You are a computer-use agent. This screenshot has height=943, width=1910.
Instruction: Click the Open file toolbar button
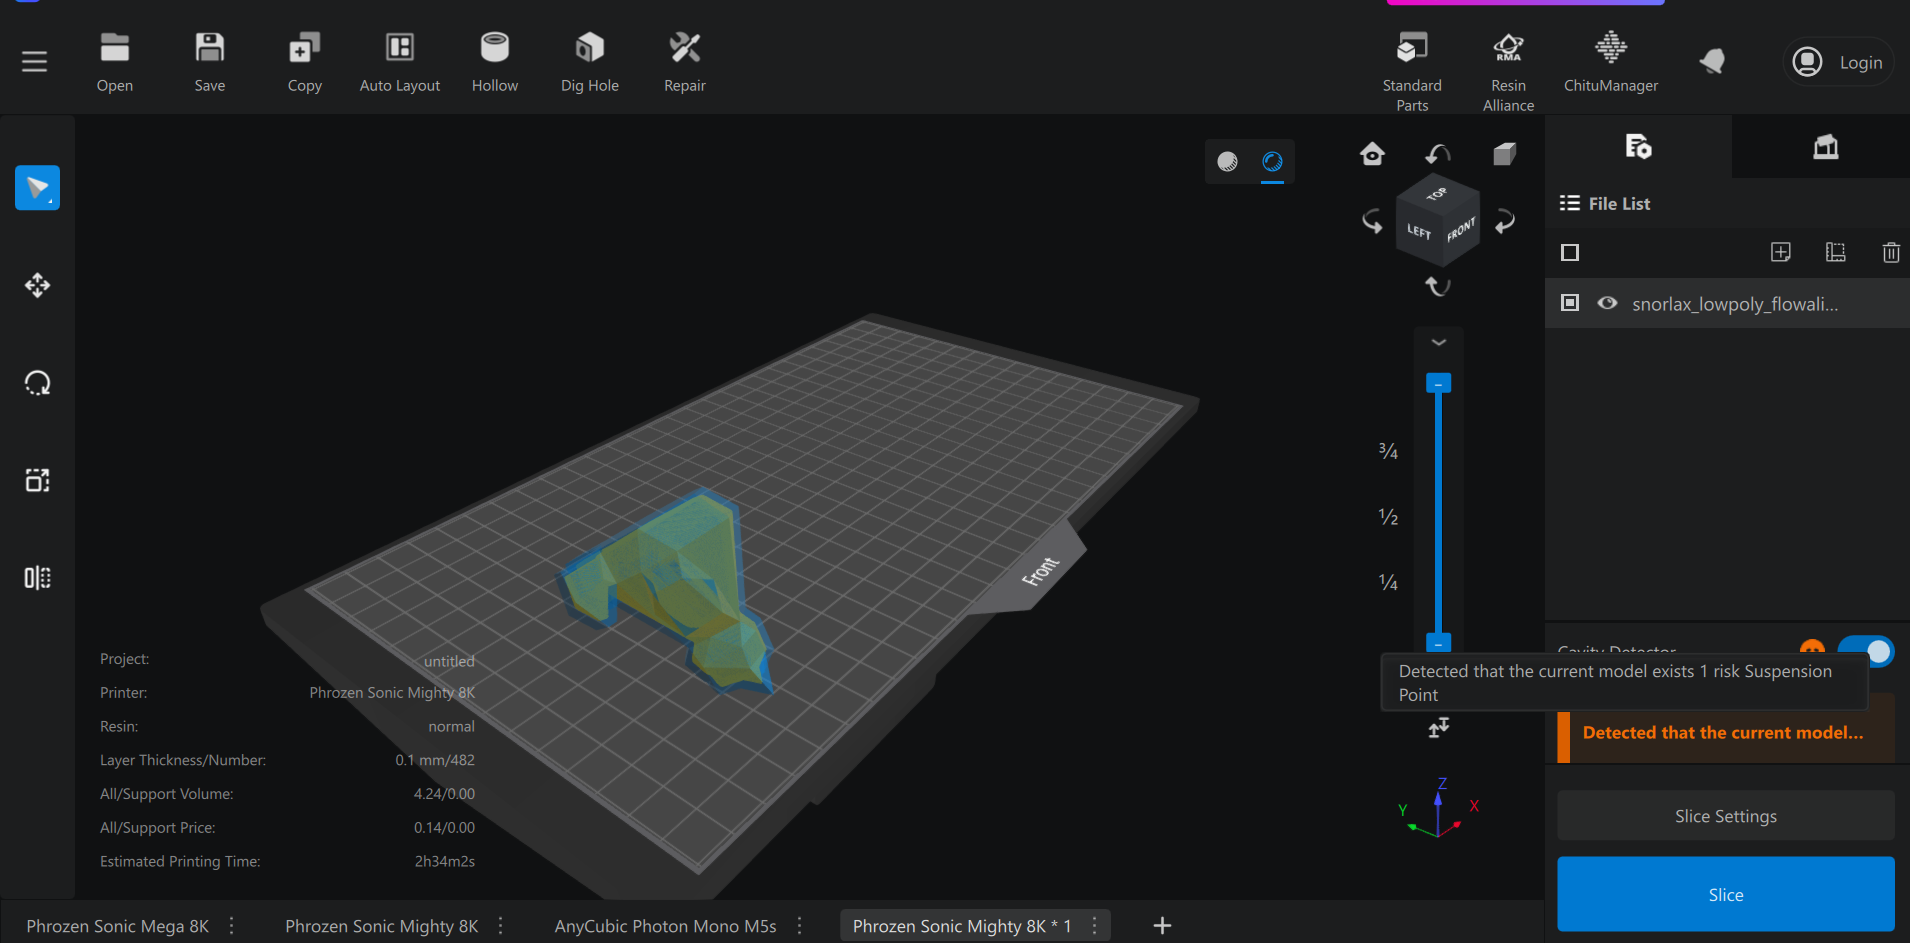(x=115, y=62)
